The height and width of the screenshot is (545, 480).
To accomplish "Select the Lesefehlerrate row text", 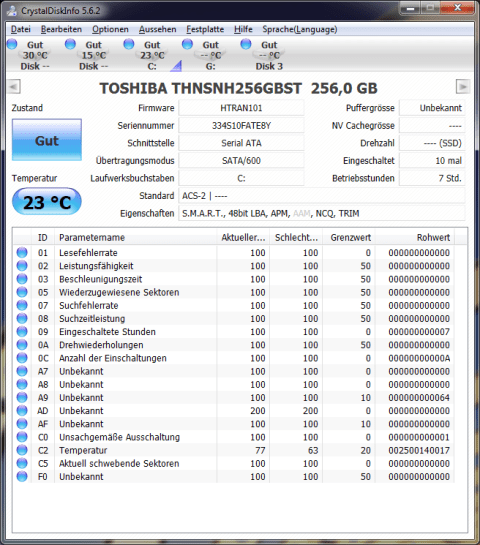I will pos(88,253).
